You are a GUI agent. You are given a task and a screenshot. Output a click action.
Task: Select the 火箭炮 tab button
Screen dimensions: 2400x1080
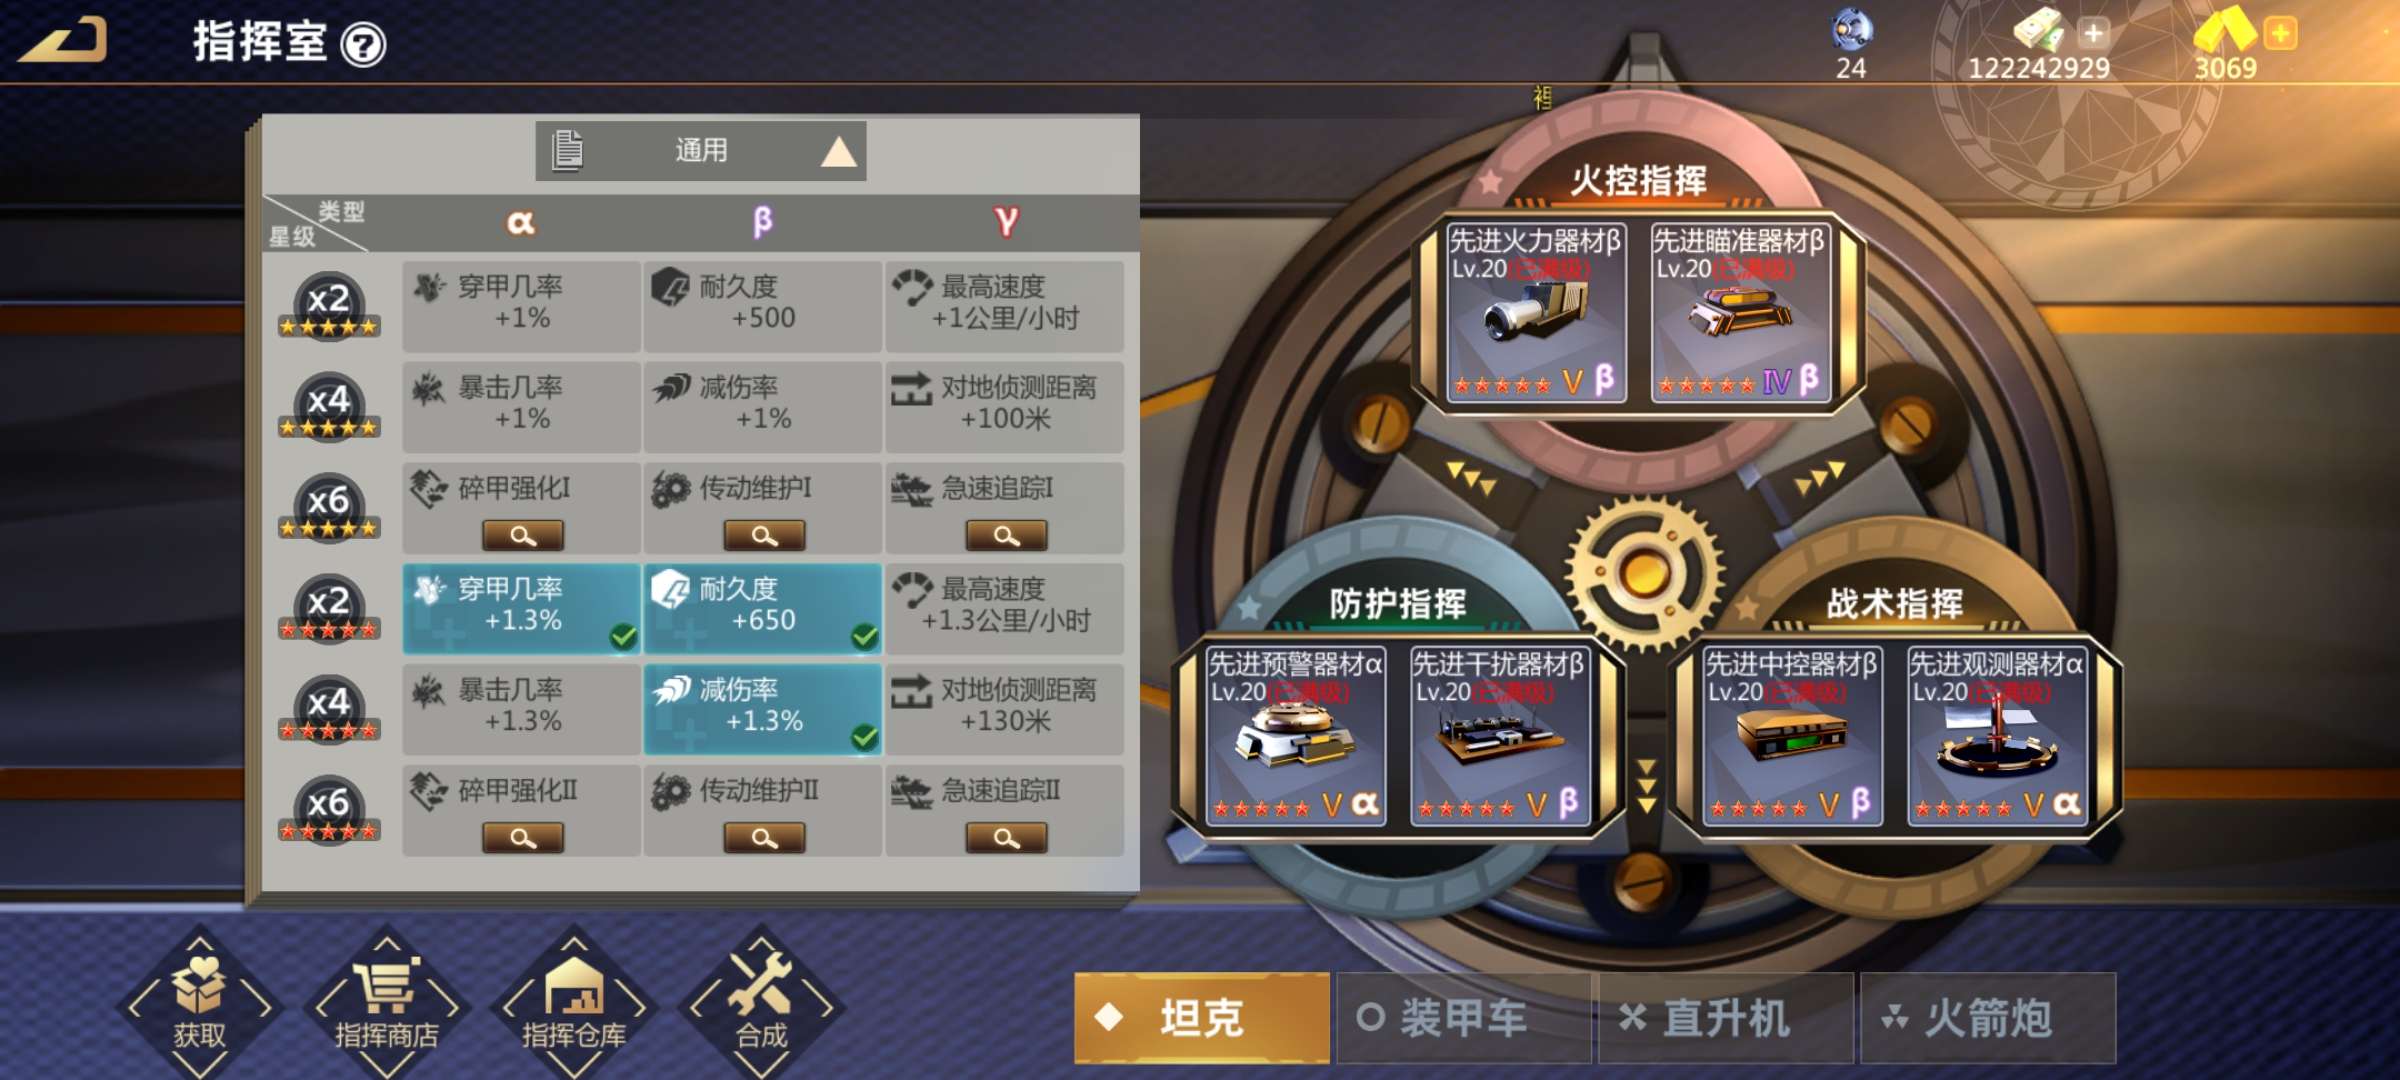point(1988,1018)
